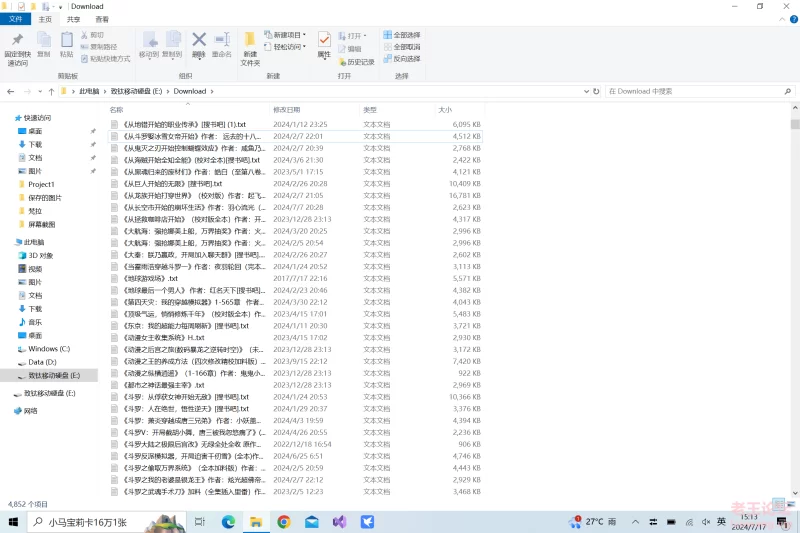
Task: Select Project1 folder in sidebar
Action: [x=41, y=184]
